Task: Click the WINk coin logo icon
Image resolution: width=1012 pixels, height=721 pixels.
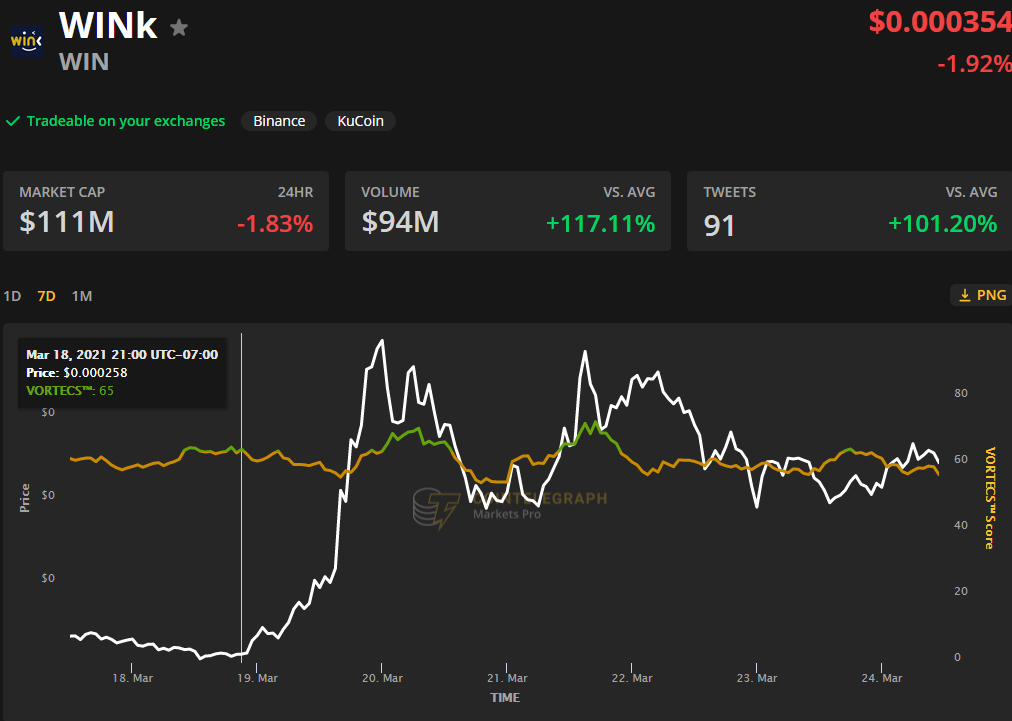Action: (x=25, y=41)
